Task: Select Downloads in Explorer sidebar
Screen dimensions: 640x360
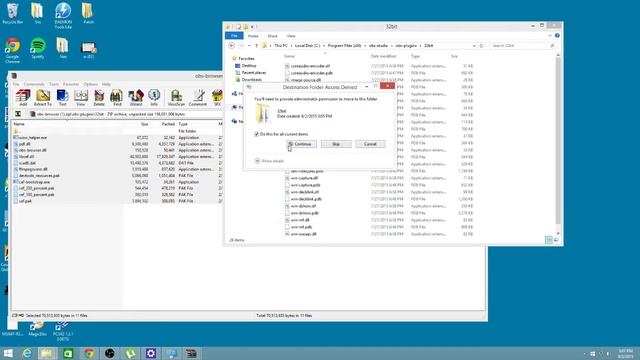Action: (x=251, y=80)
